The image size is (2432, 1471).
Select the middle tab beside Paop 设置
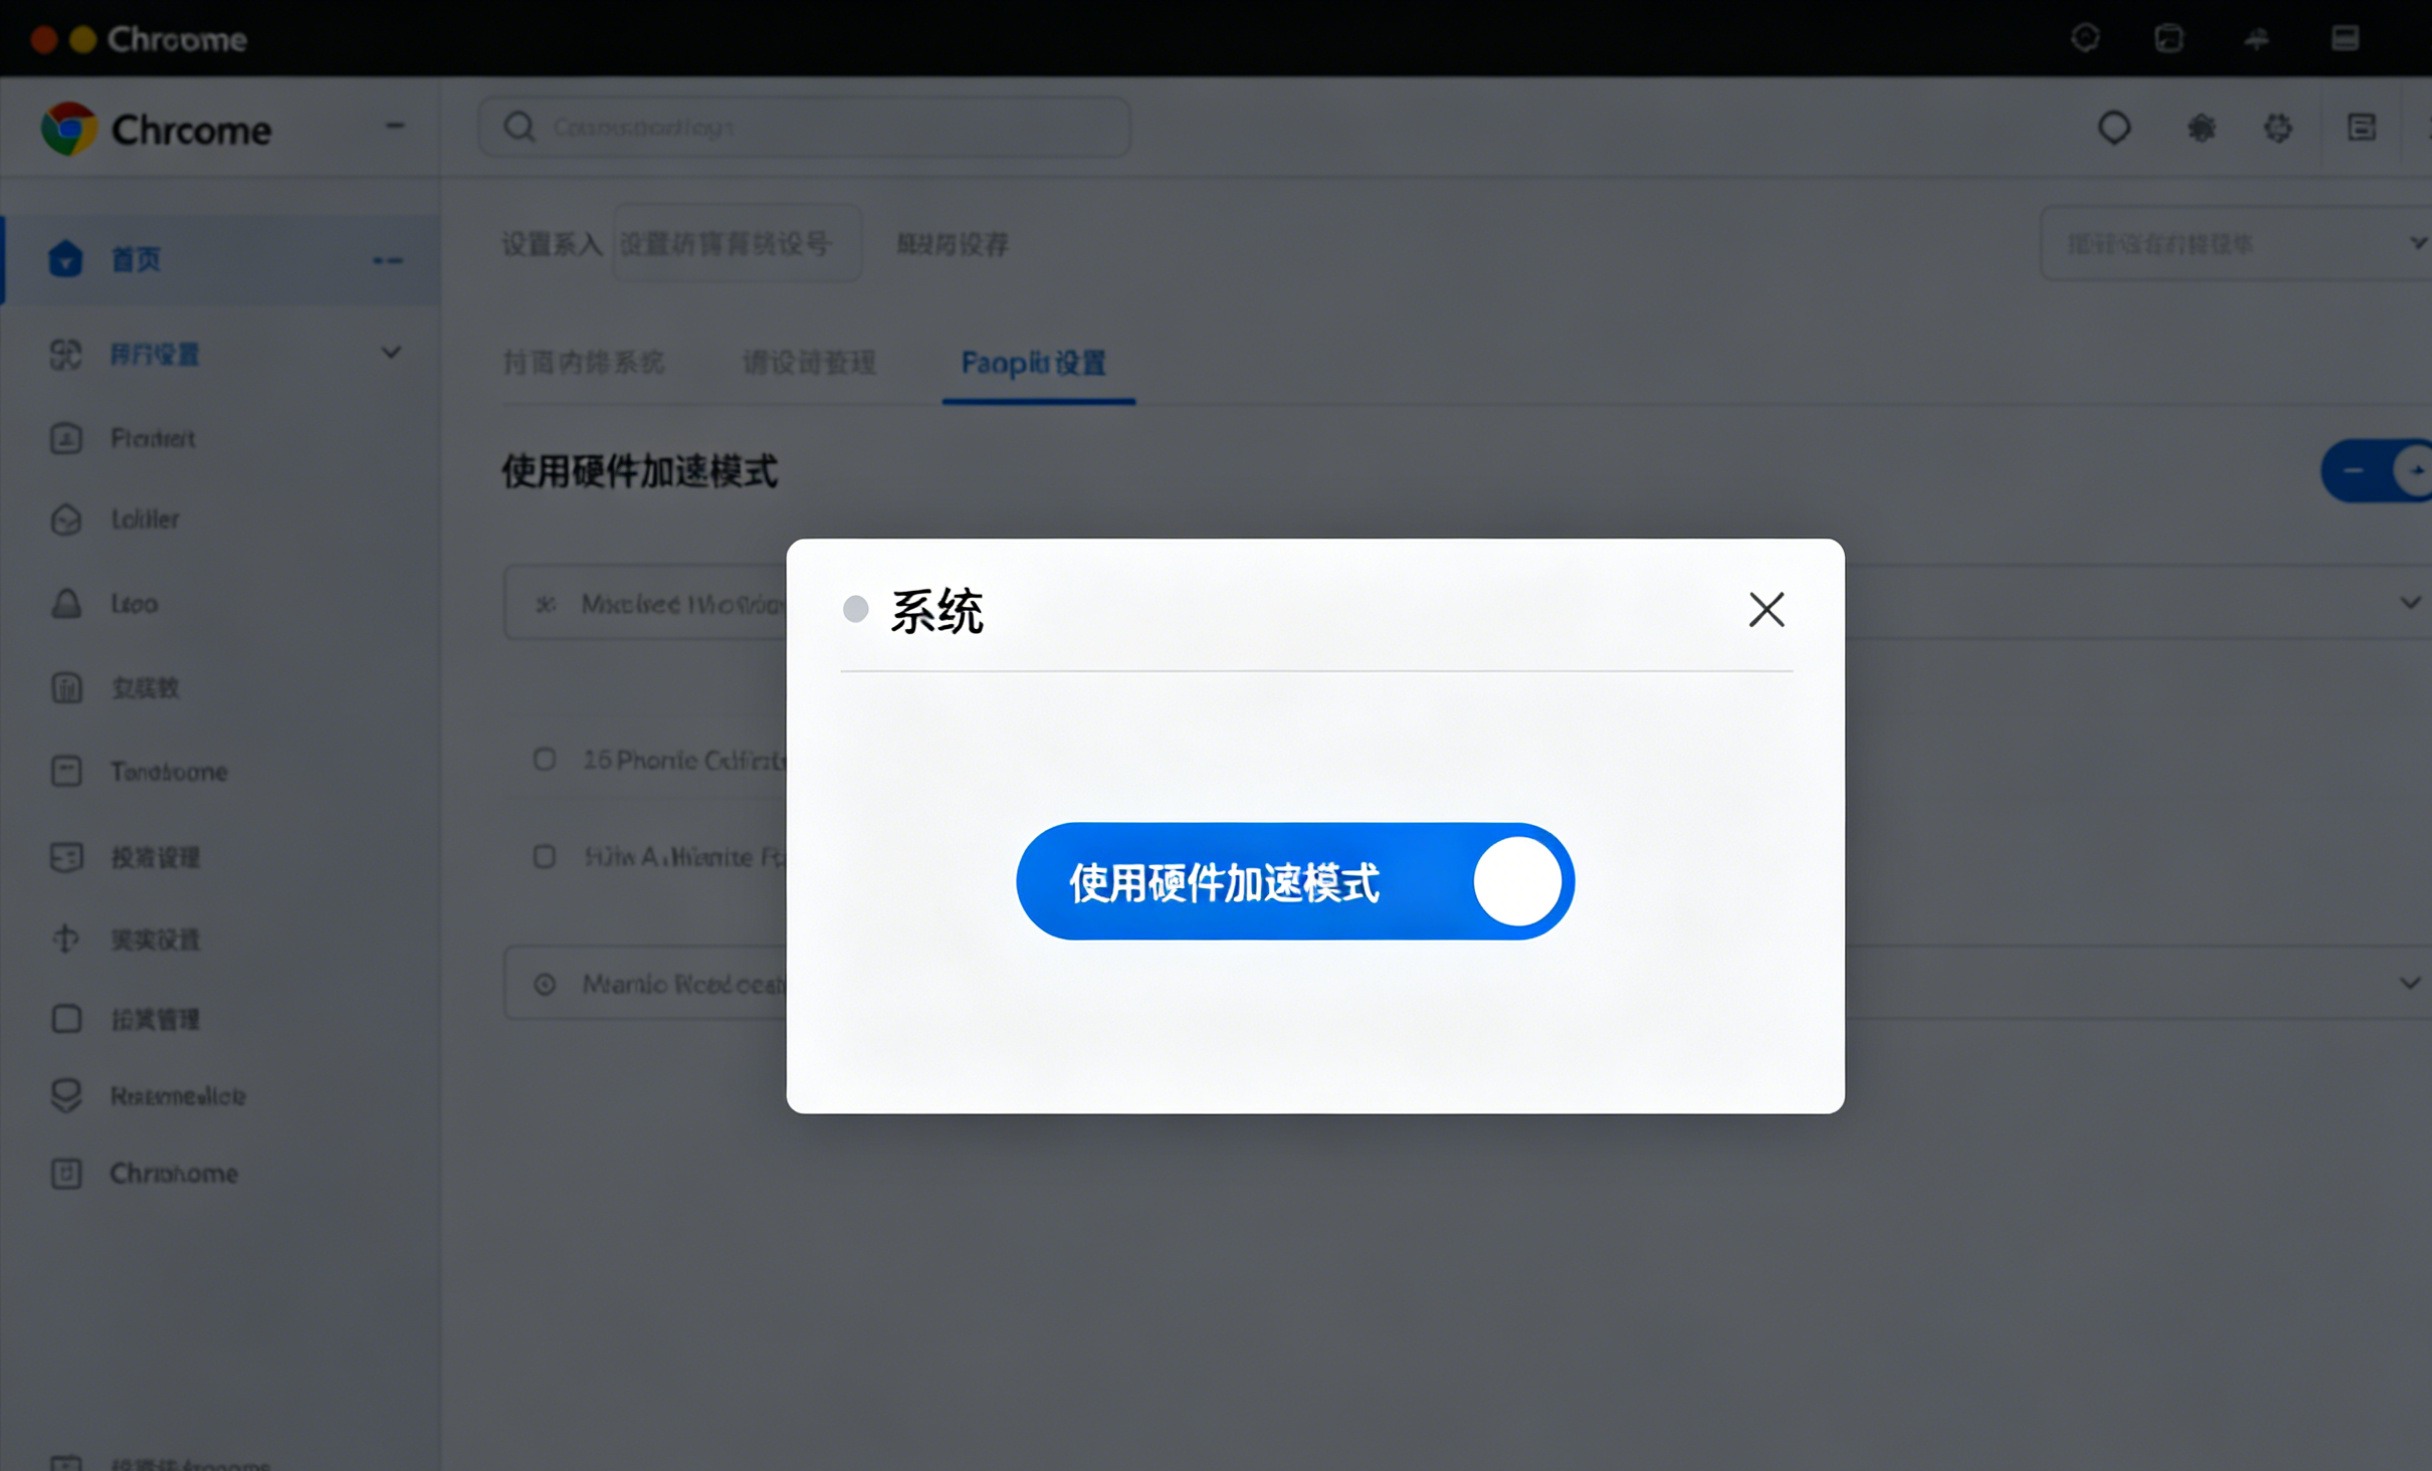[x=810, y=363]
